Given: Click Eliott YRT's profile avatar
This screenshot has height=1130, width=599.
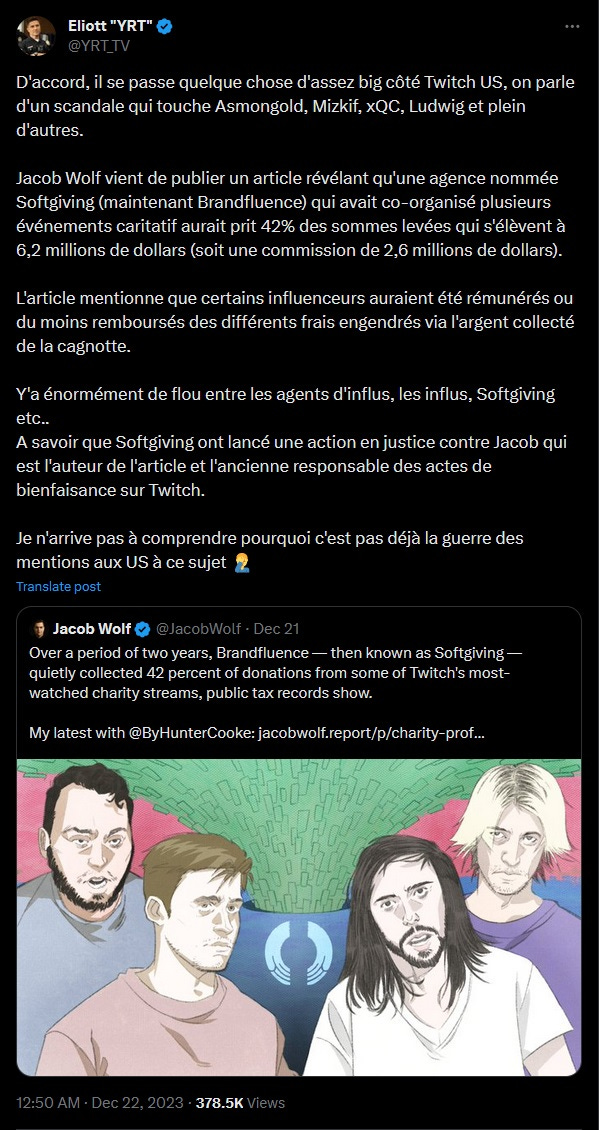Looking at the screenshot, I should point(36,35).
